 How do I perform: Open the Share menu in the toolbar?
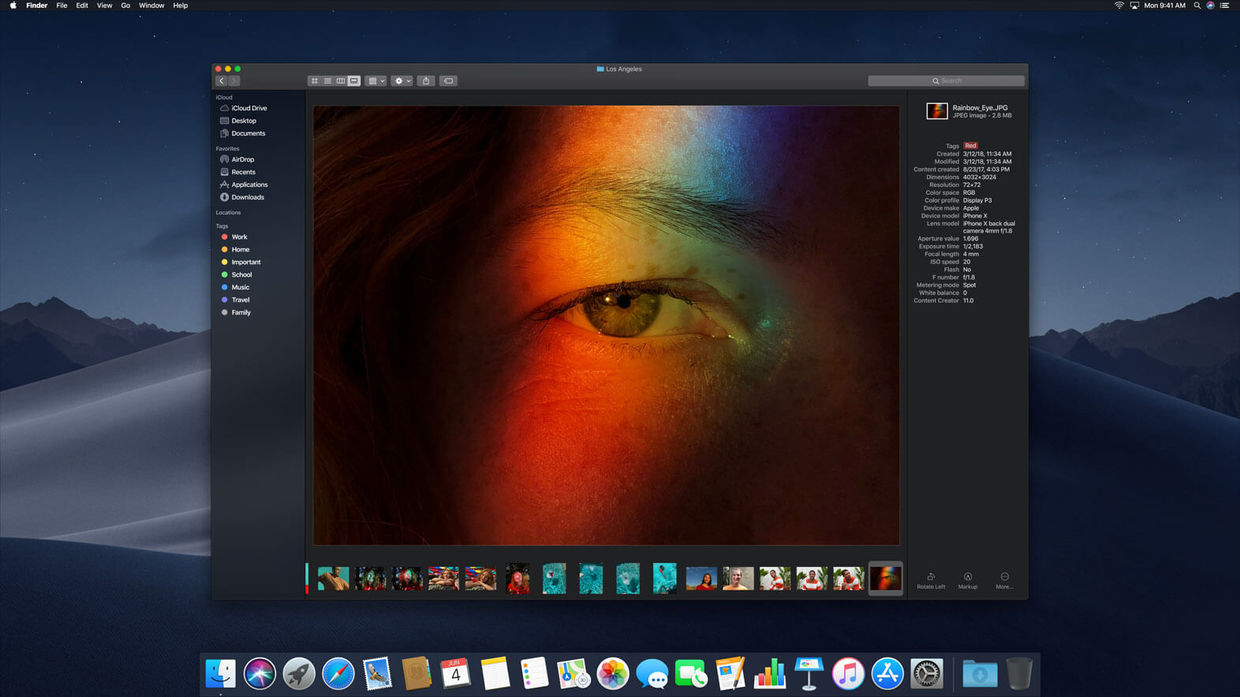pos(425,81)
